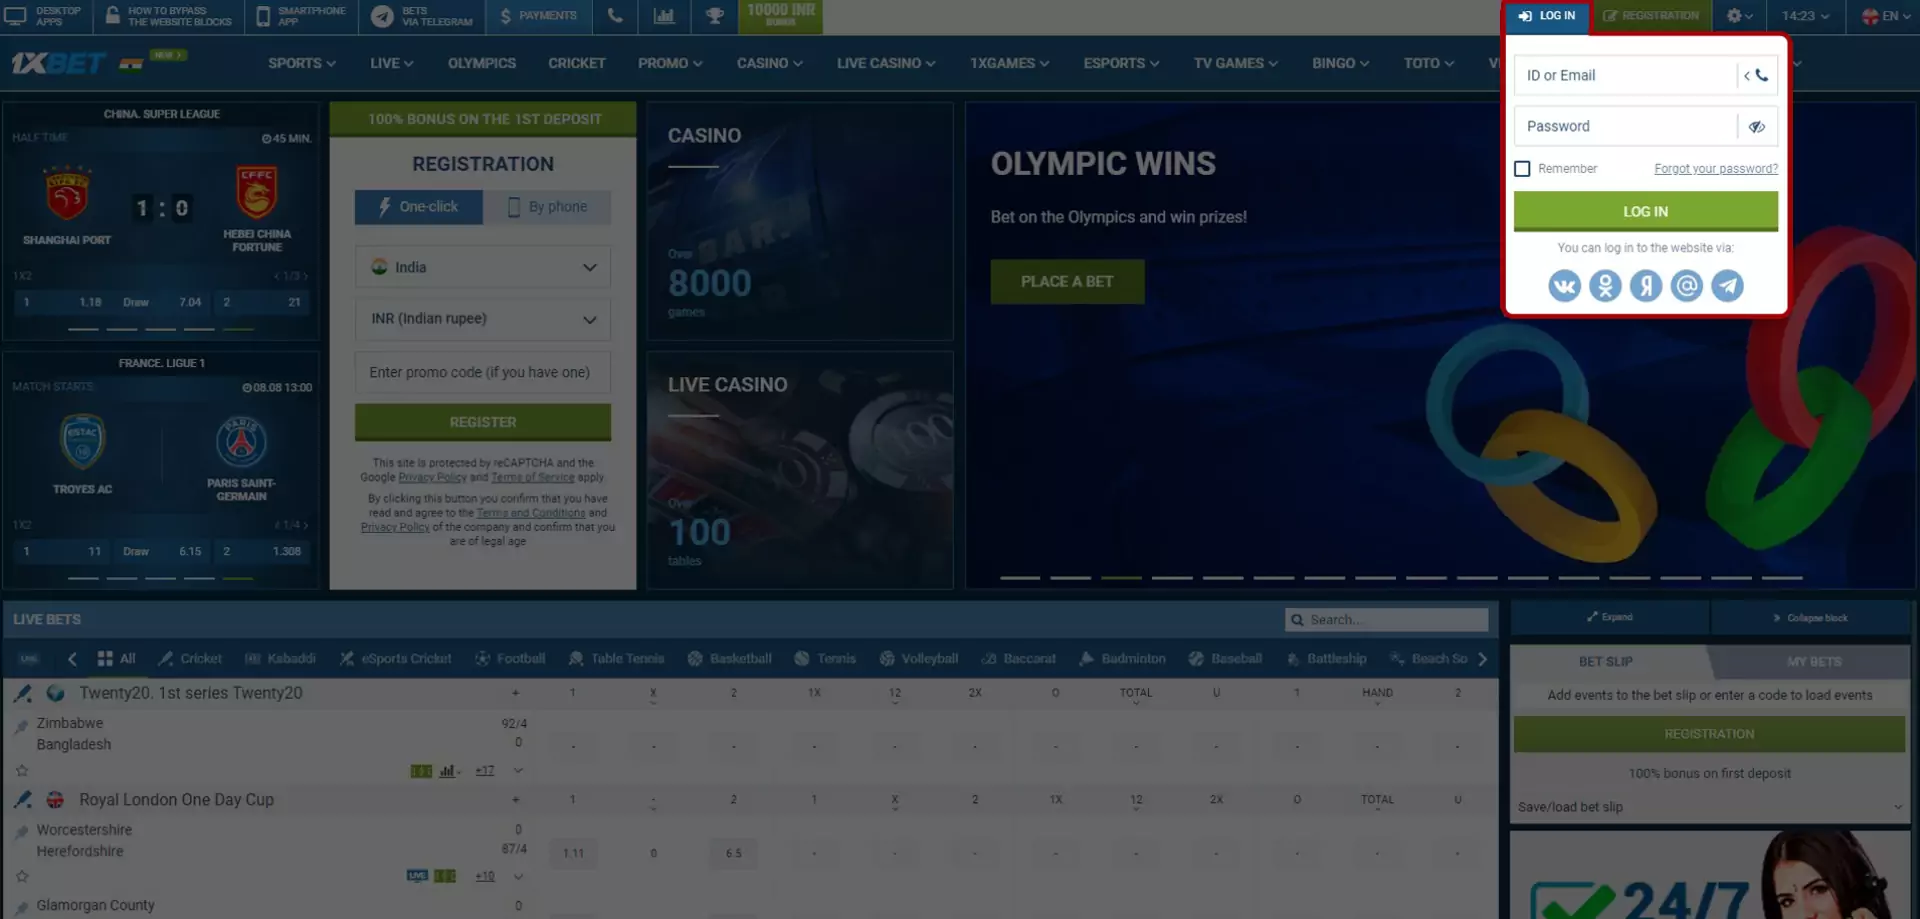Switch to the REGISTRATION tab
This screenshot has height=919, width=1920.
coord(1651,15)
